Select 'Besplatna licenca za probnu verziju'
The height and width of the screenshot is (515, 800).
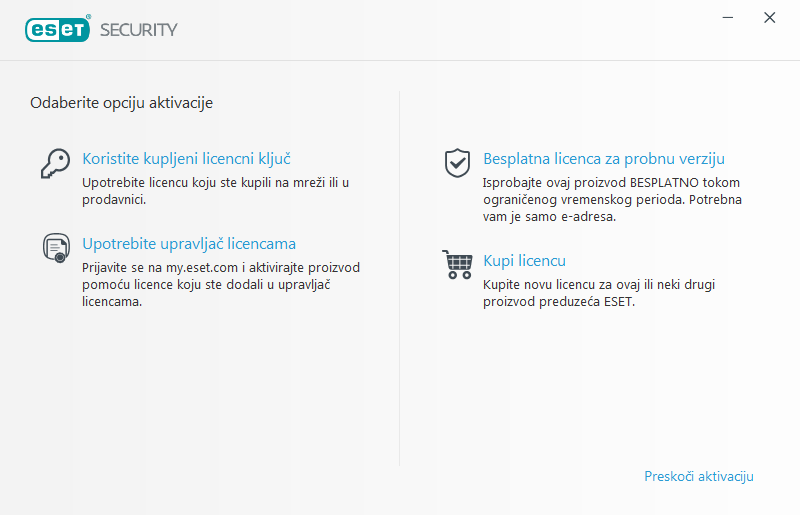[604, 158]
